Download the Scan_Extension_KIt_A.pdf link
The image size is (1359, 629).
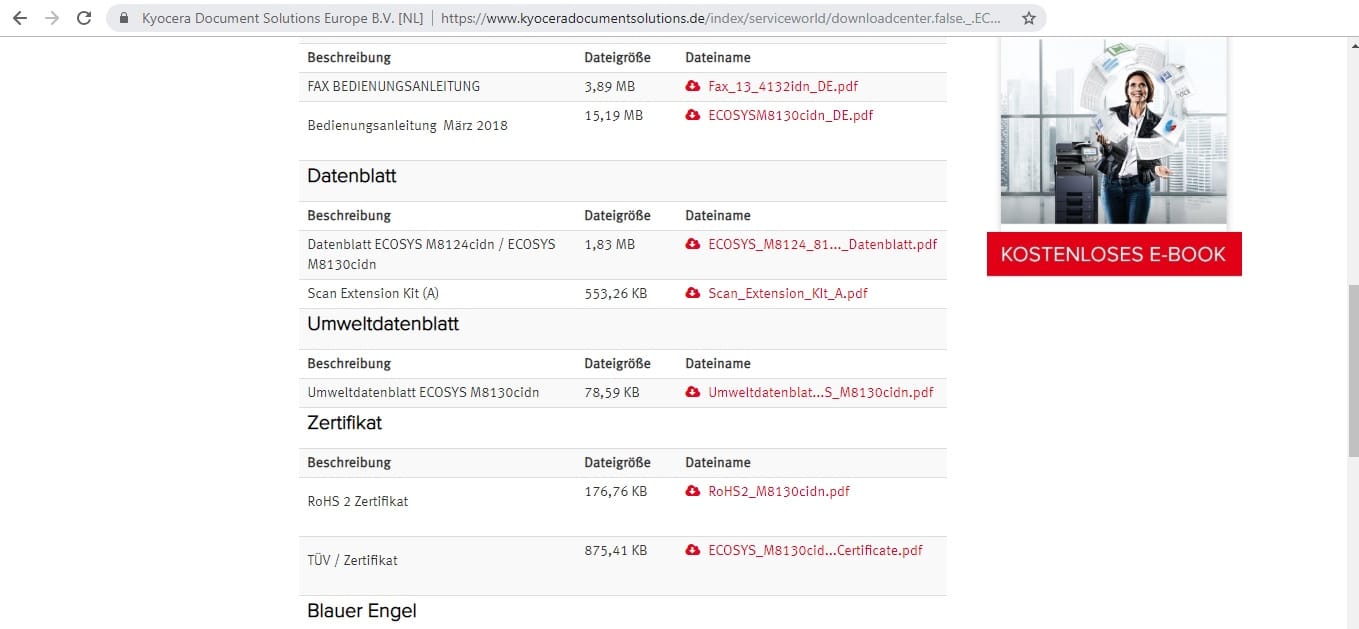788,293
